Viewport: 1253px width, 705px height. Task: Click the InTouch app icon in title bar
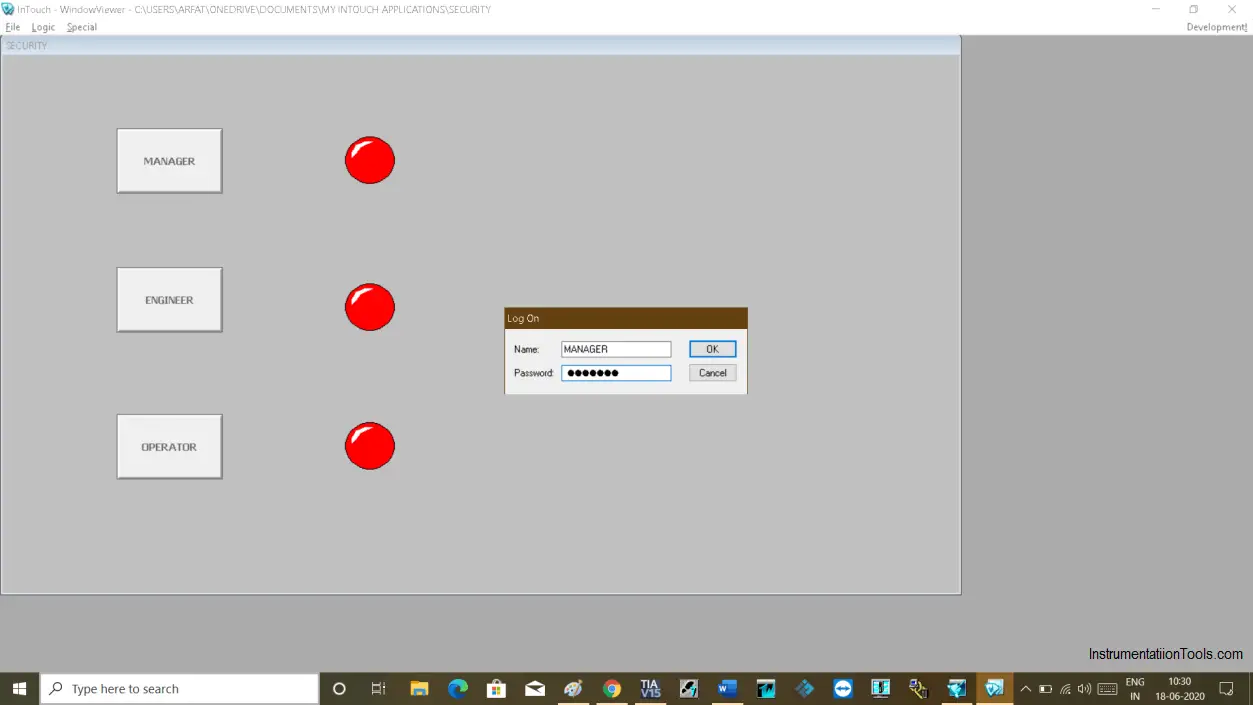click(8, 9)
